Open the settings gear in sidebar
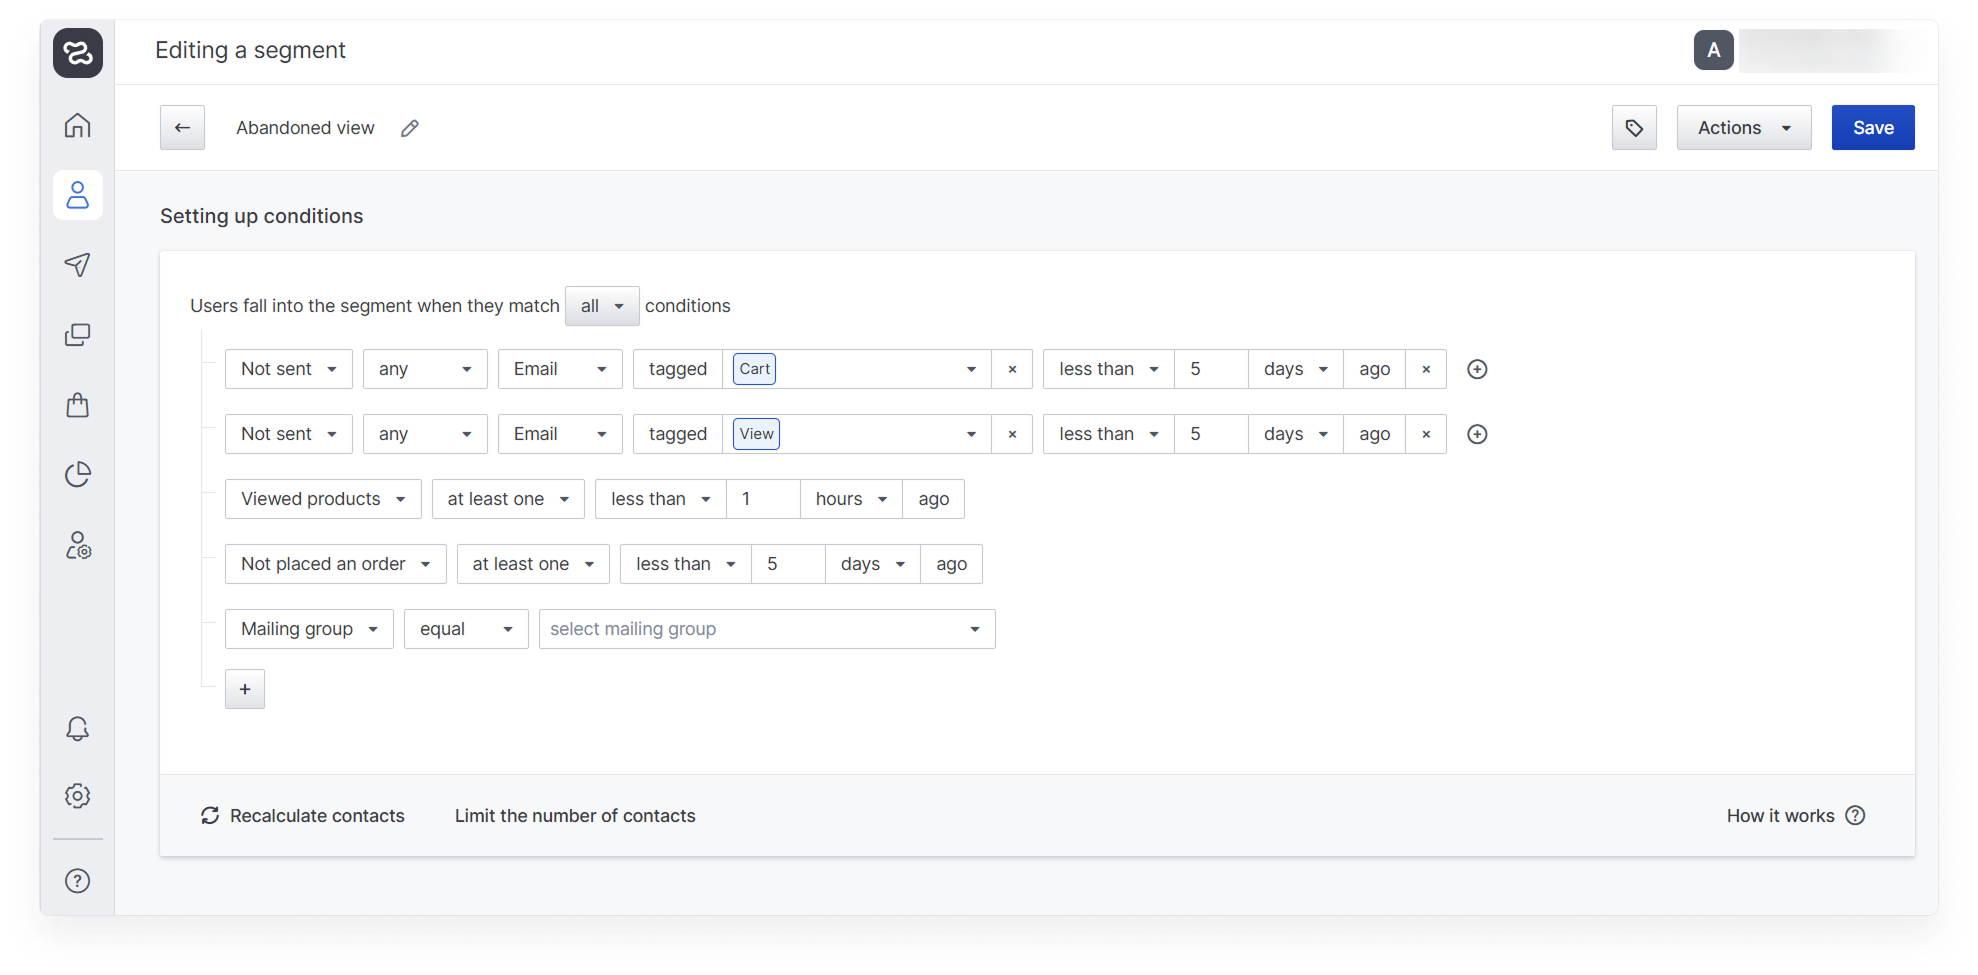Screen dimensions: 1978x975 pos(78,796)
